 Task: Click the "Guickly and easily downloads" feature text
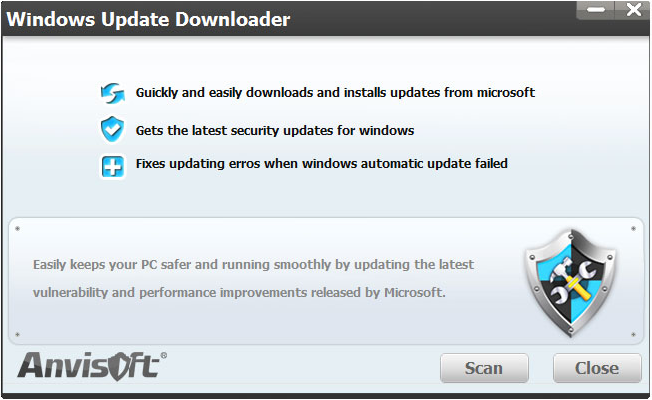click(335, 92)
